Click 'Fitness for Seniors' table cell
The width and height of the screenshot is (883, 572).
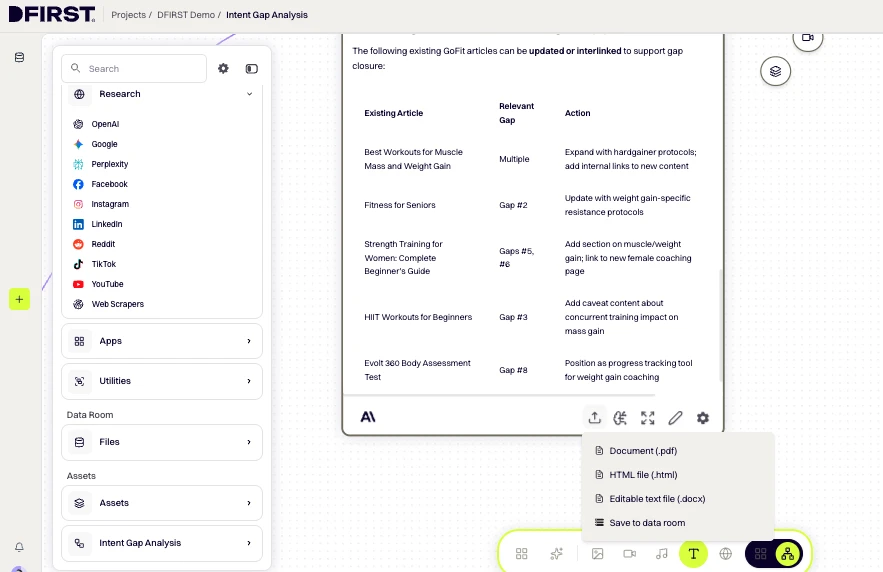[400, 205]
